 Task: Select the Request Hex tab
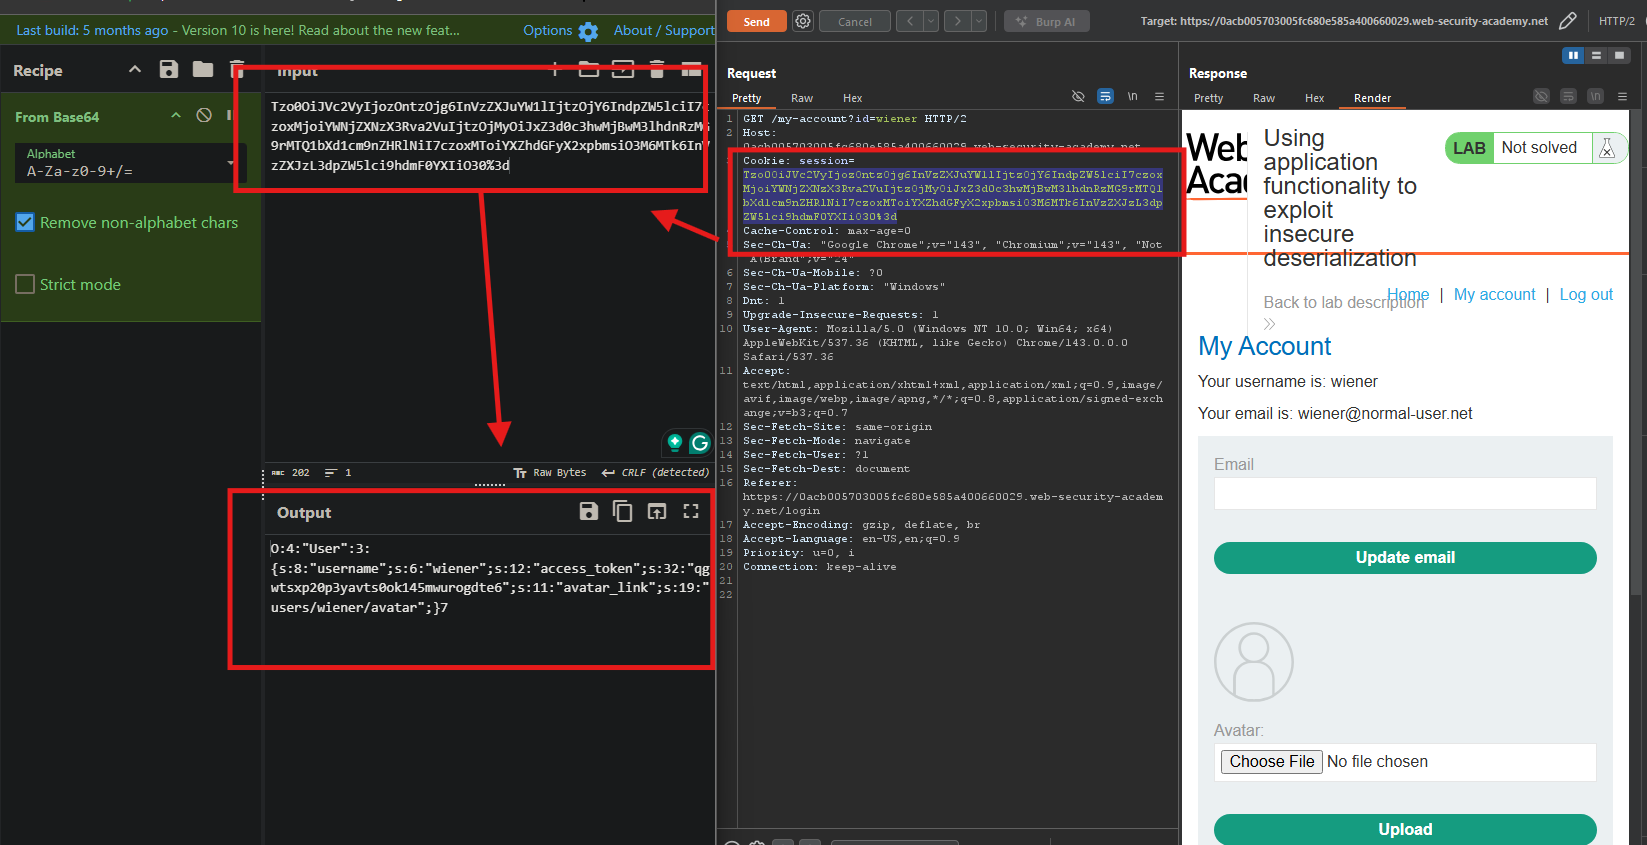[852, 98]
